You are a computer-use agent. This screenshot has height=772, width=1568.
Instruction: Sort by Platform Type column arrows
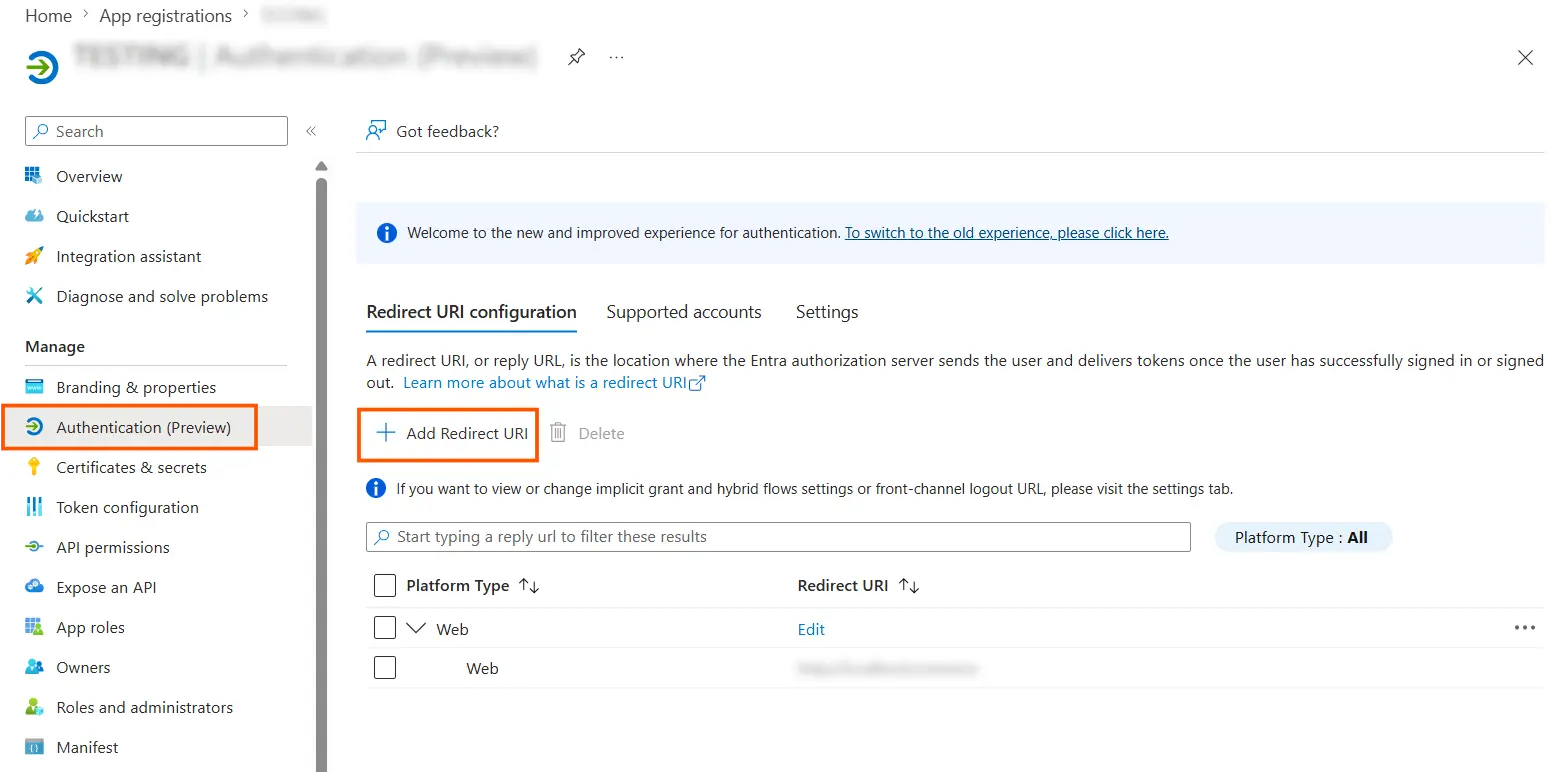[529, 586]
